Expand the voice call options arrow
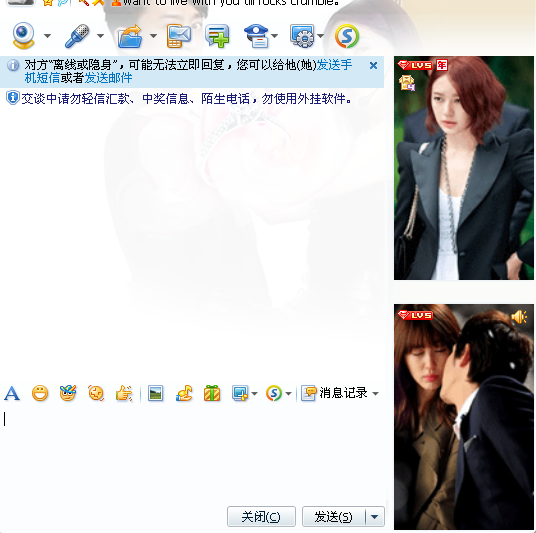Viewport: 536px width, 533px height. point(100,36)
